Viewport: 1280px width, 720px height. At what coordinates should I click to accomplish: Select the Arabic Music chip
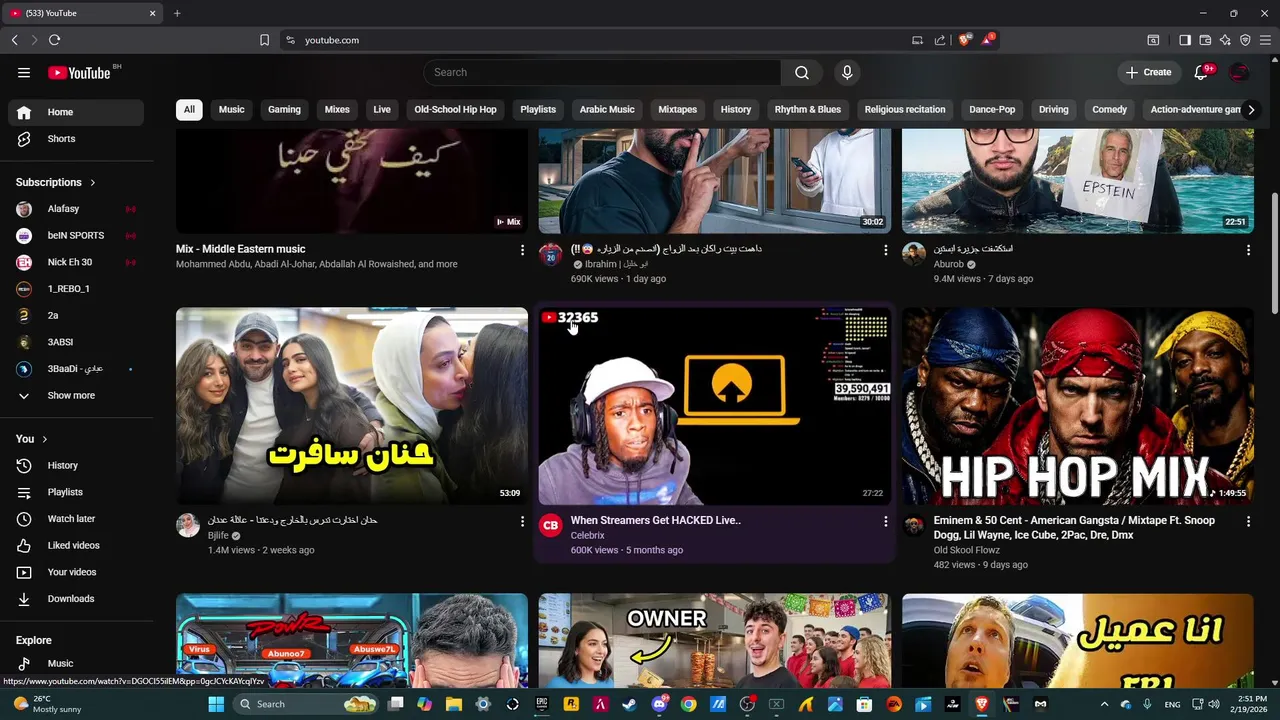click(x=607, y=109)
